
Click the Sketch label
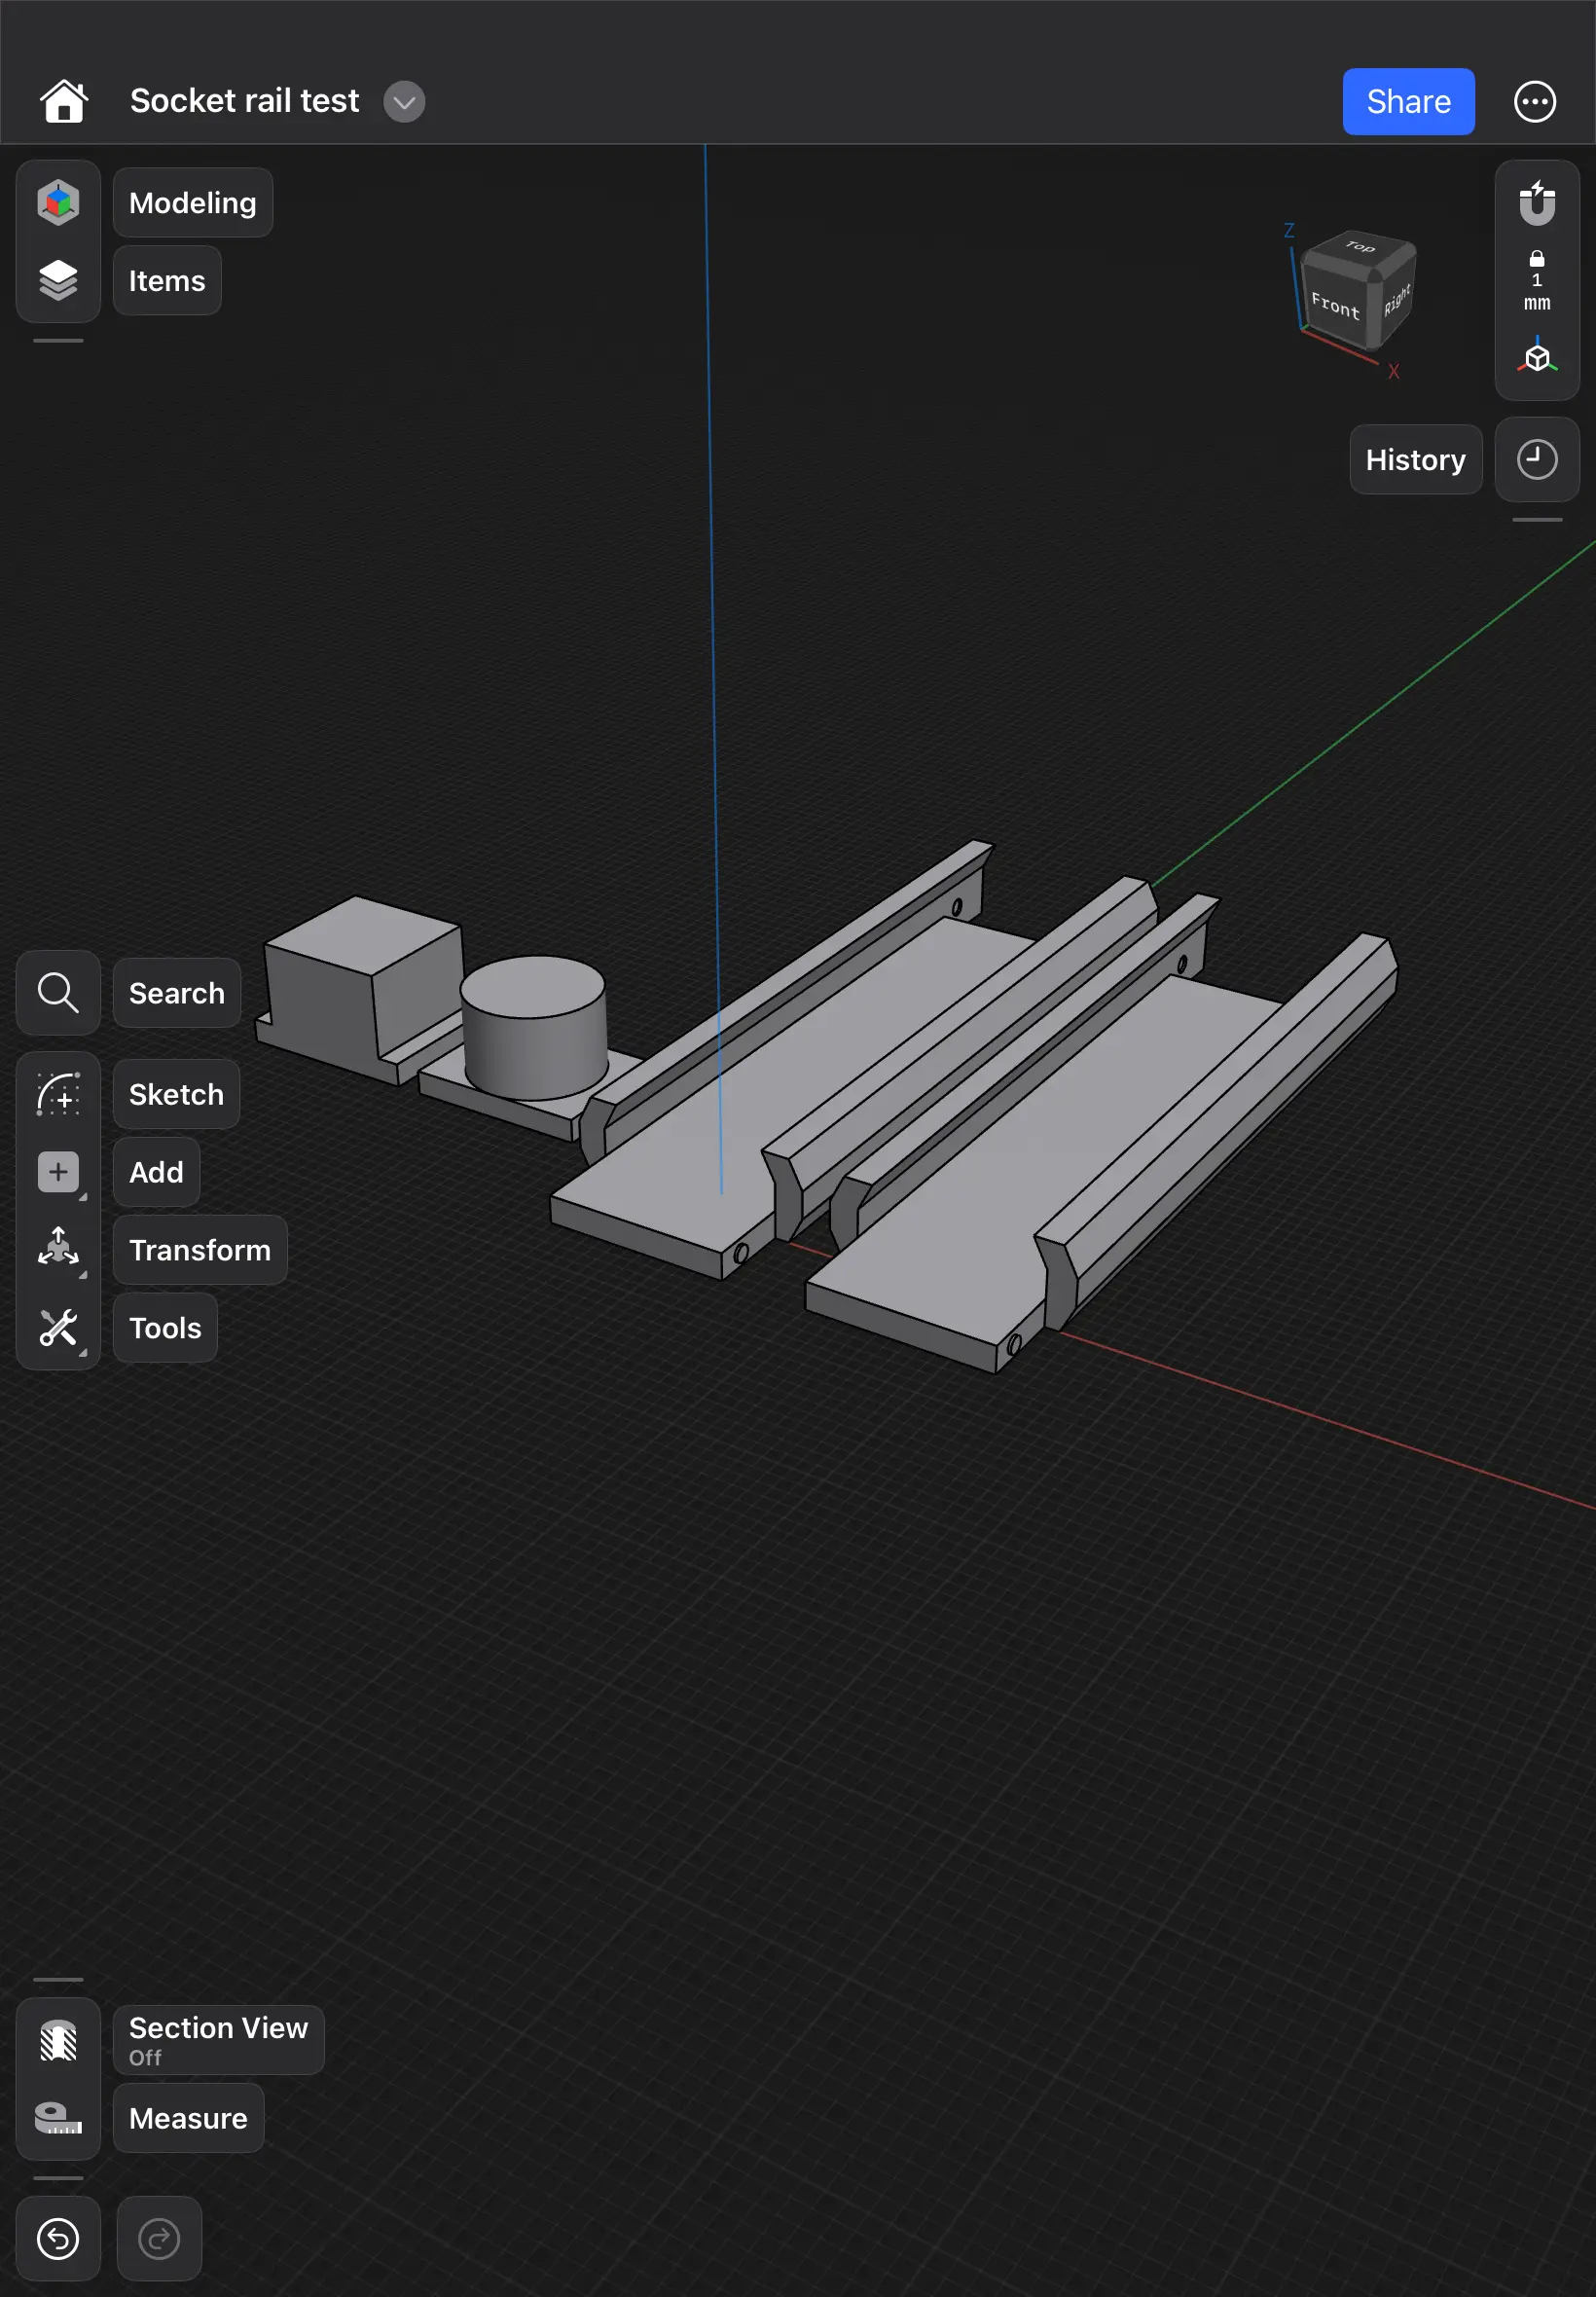(176, 1094)
